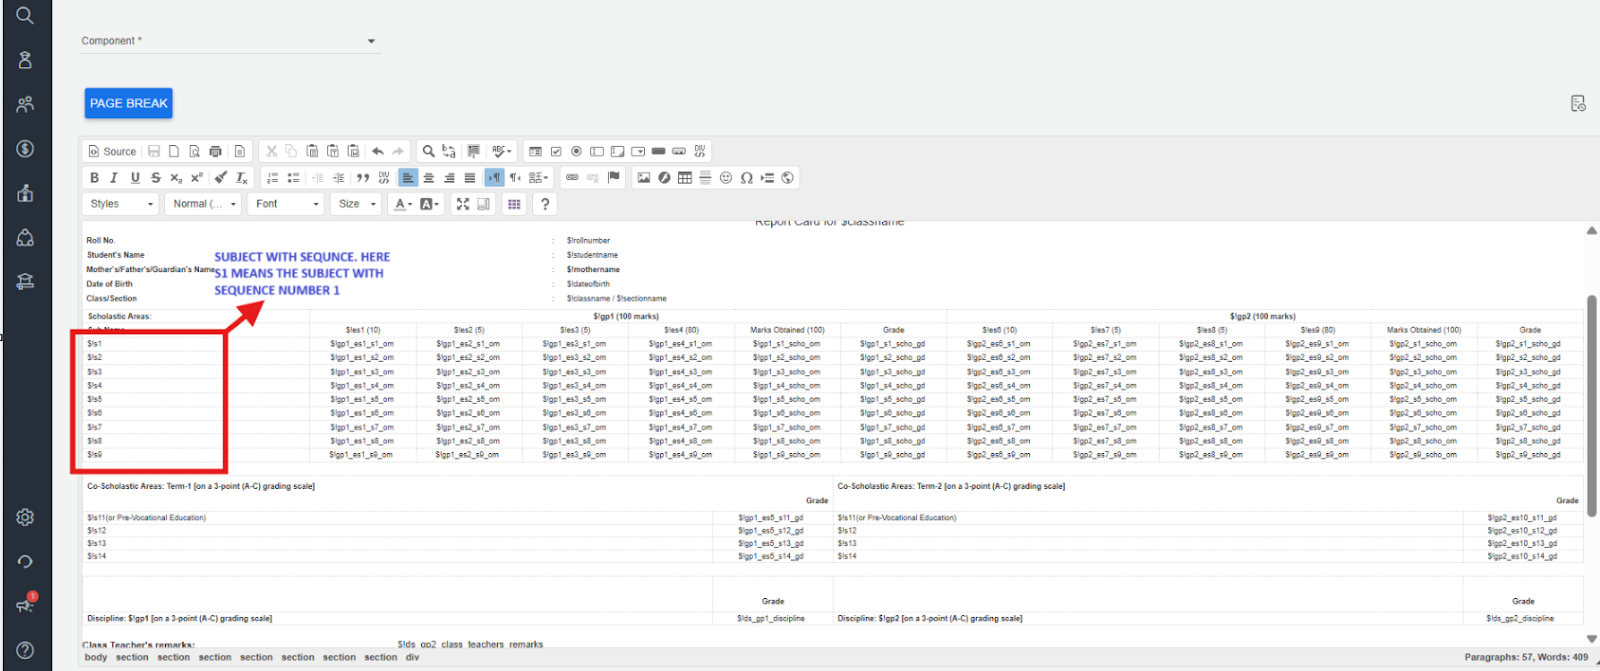The height and width of the screenshot is (671, 1600).
Task: Open the Component dropdown
Action: tap(230, 41)
